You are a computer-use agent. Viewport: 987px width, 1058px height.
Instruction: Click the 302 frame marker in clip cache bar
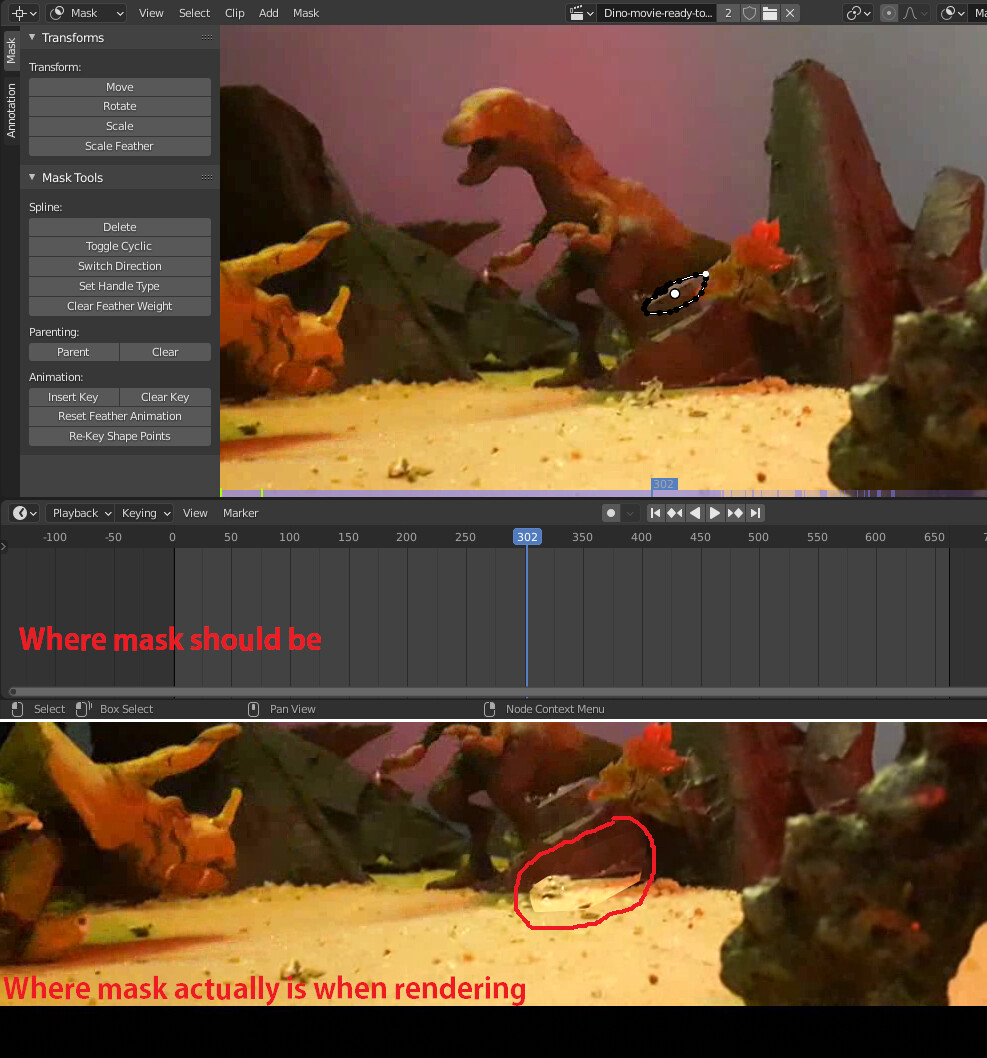point(664,484)
